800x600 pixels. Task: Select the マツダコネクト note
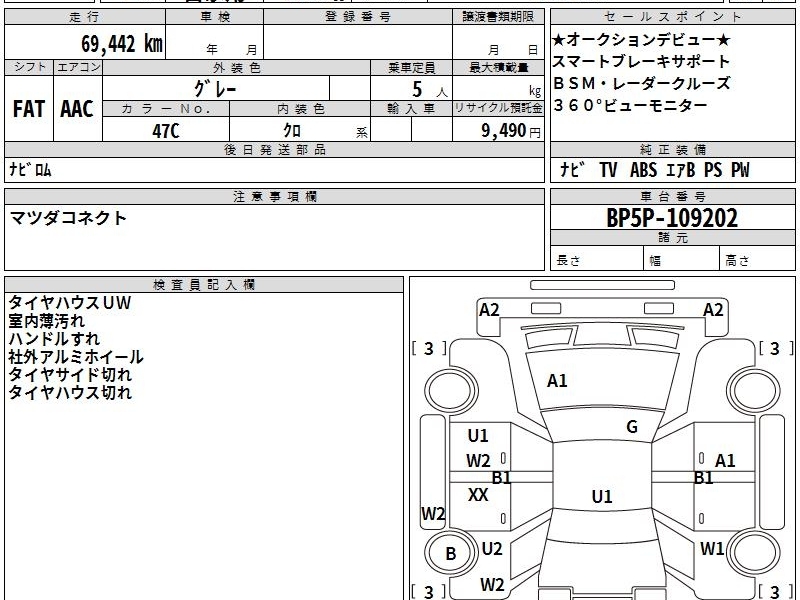(68, 218)
